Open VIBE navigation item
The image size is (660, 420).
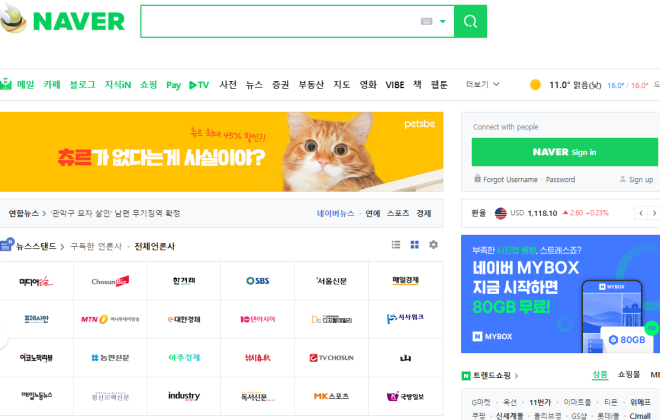tap(395, 85)
